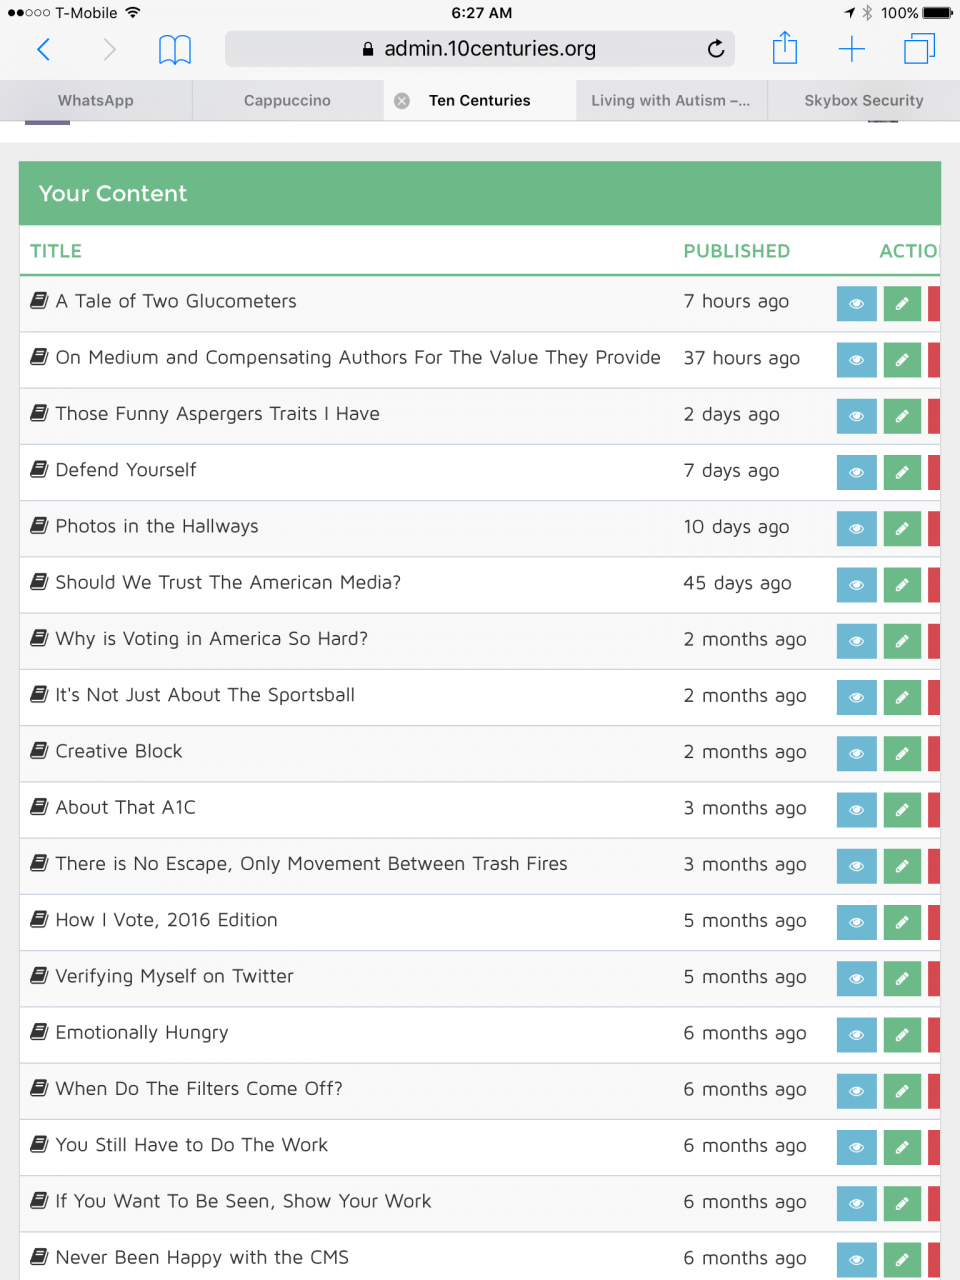
Task: Show all open tabs overview
Action: (918, 49)
